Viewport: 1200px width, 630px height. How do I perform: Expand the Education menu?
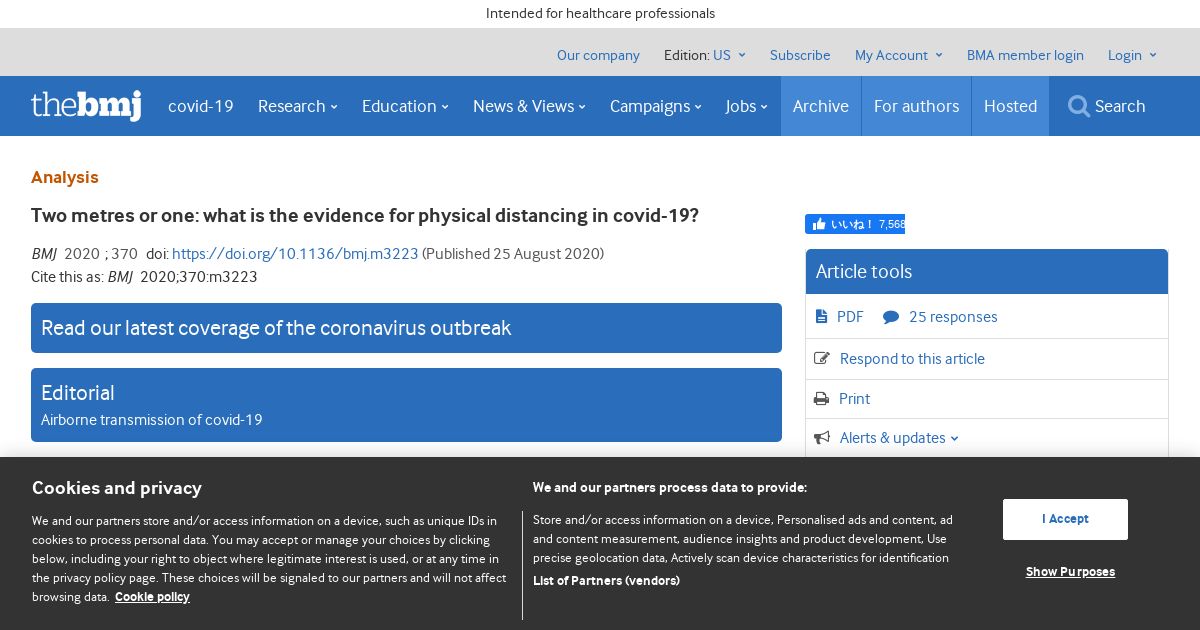point(405,106)
